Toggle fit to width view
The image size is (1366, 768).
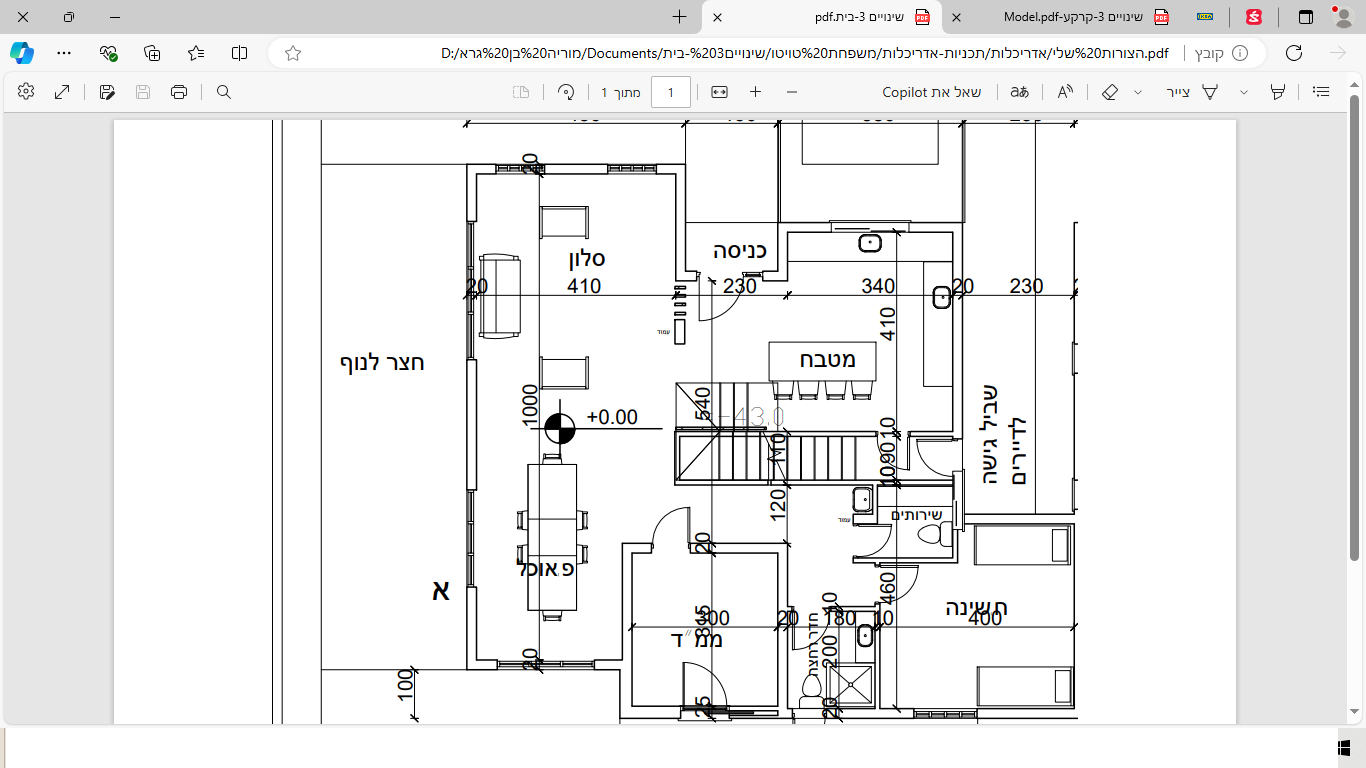[719, 92]
